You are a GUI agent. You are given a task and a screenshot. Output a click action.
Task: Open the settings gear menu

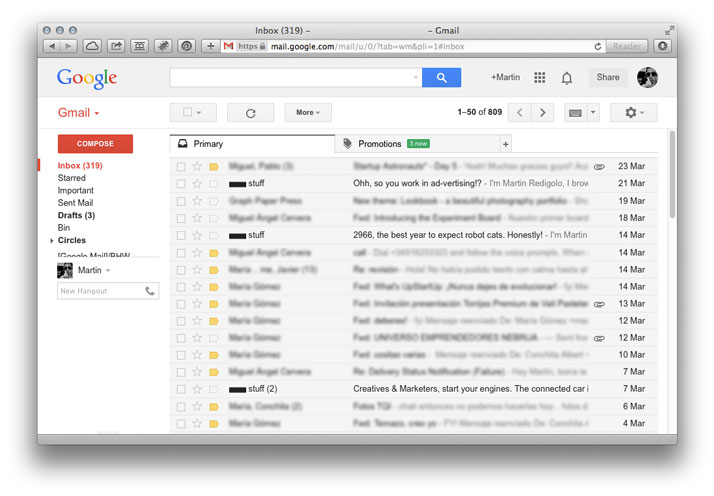click(633, 112)
